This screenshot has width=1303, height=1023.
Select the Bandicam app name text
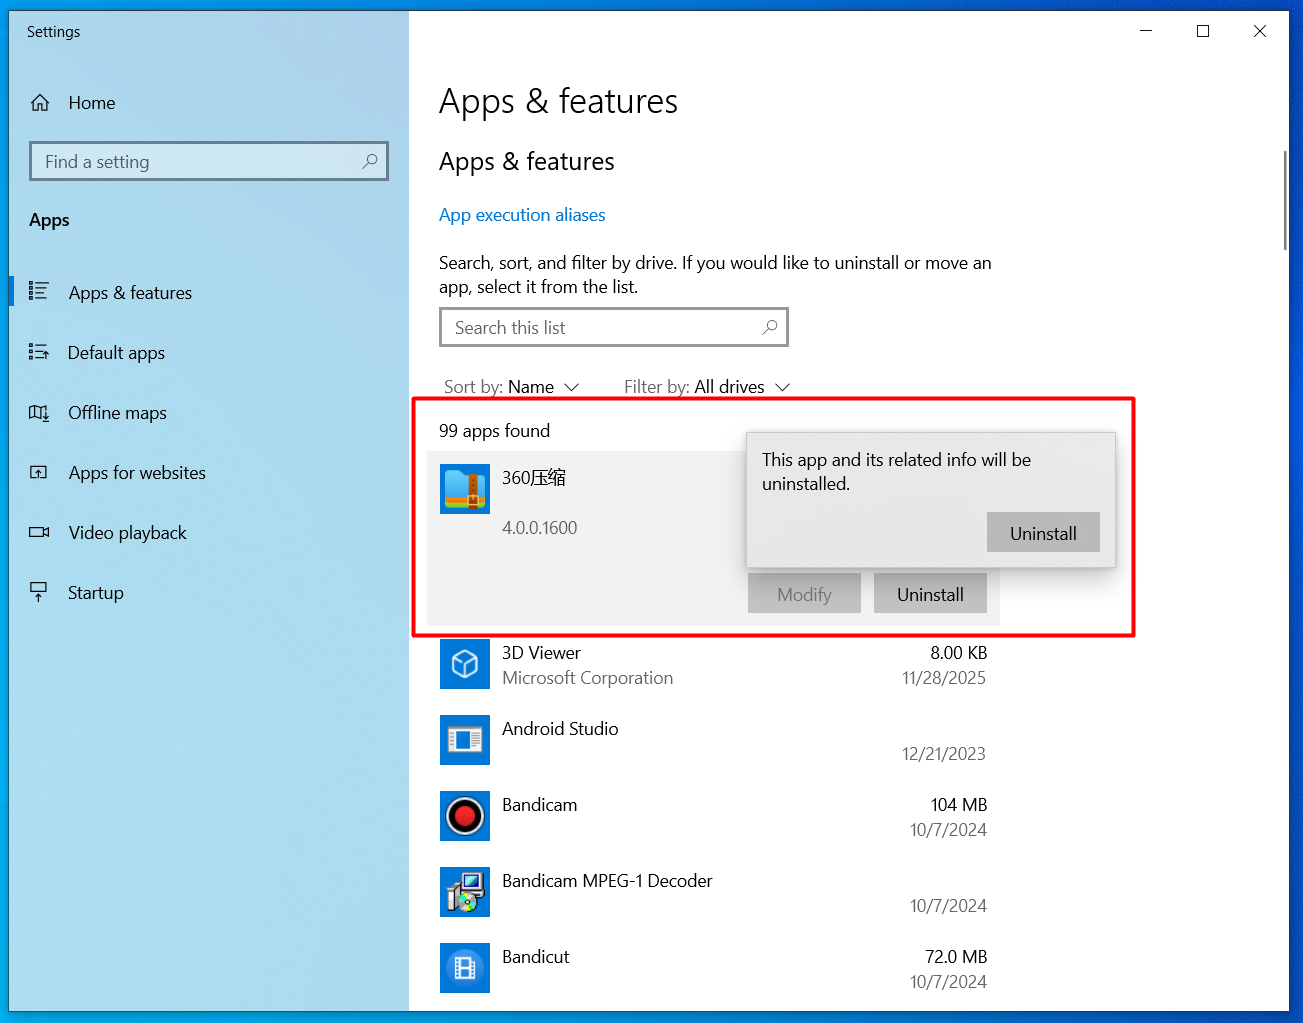point(539,805)
